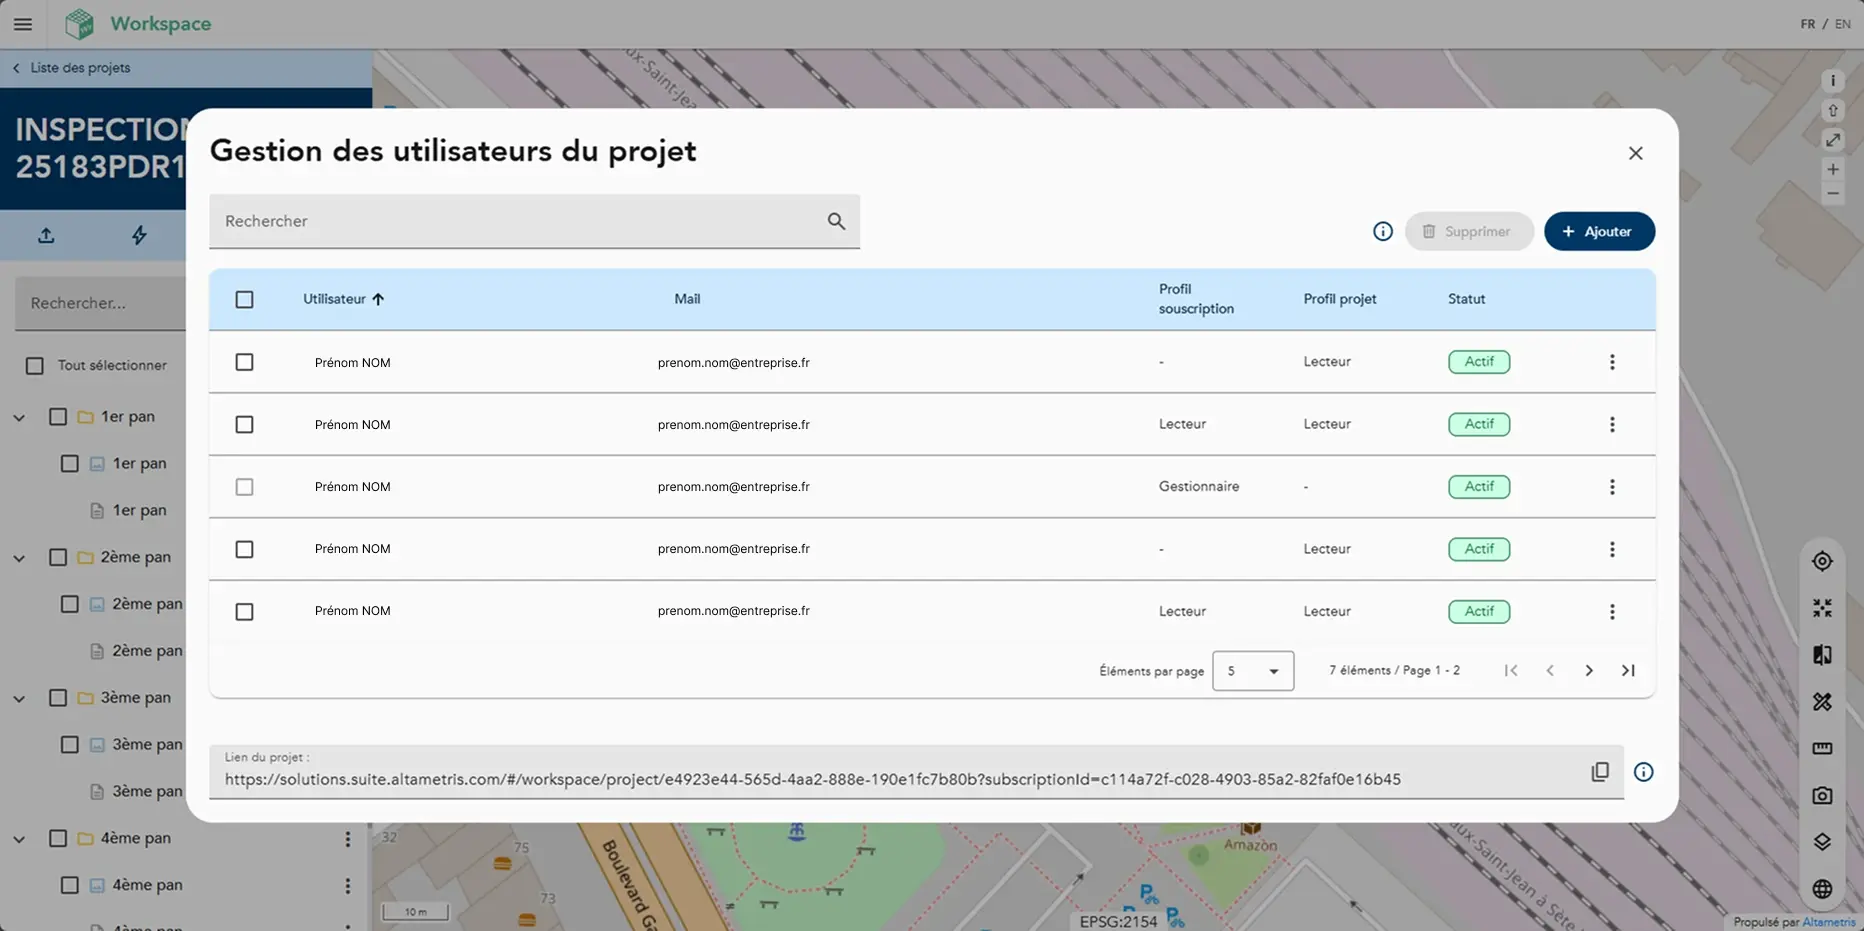Open the hamburger menu beside Workspace
Viewport: 1864px width, 931px height.
[x=22, y=23]
